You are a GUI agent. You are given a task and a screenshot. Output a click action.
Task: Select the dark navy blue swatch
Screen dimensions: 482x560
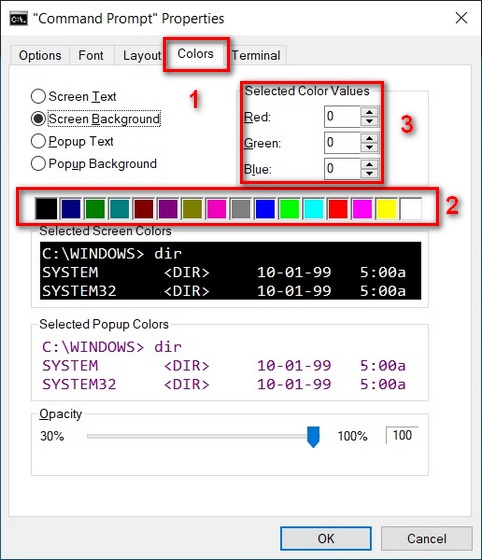click(x=71, y=209)
